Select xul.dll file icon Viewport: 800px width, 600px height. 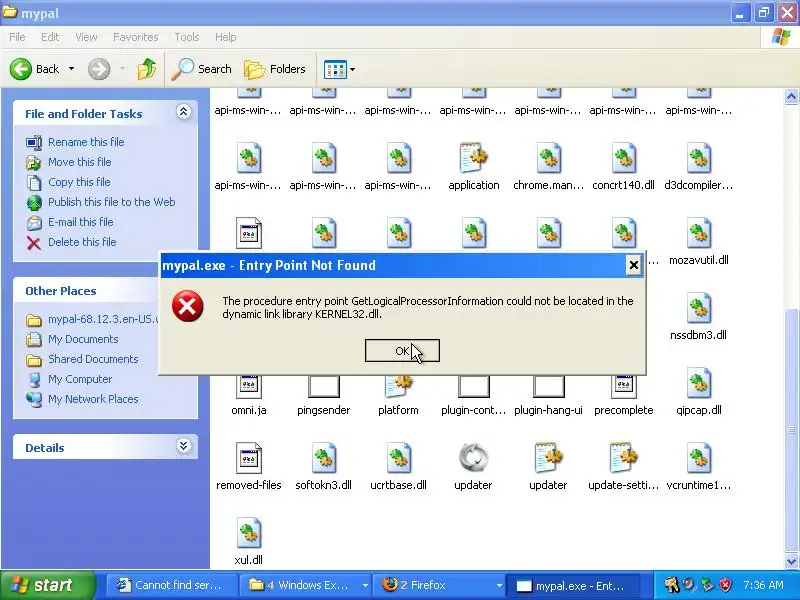[x=248, y=533]
